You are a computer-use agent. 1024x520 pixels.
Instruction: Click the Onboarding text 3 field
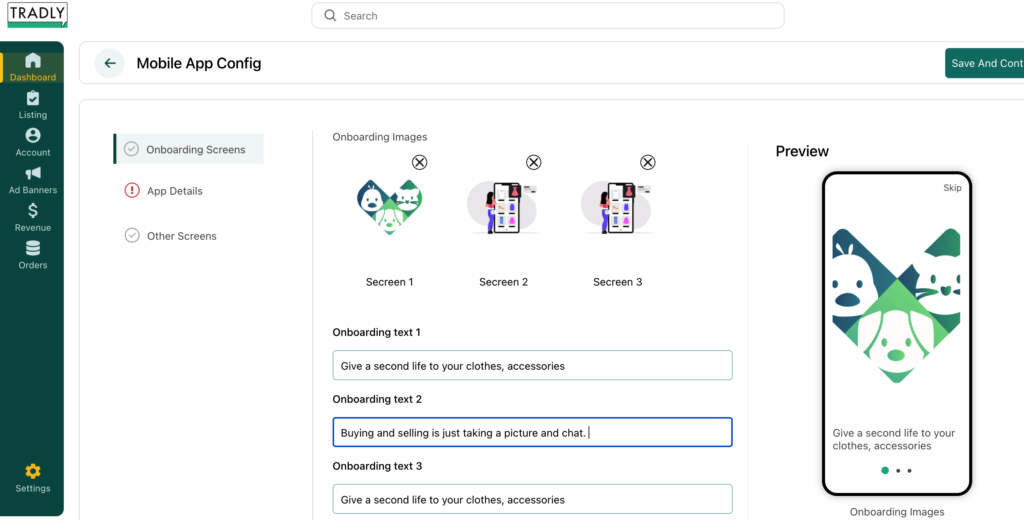(x=532, y=499)
